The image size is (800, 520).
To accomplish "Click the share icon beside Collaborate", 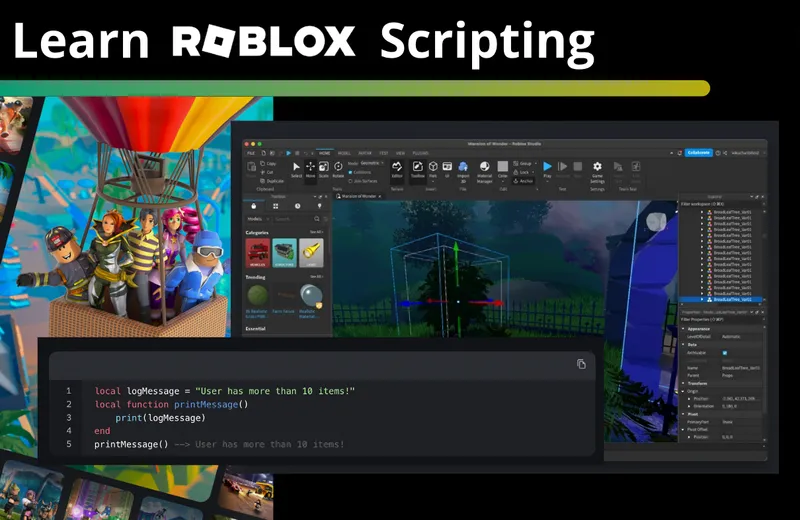I will (x=725, y=153).
